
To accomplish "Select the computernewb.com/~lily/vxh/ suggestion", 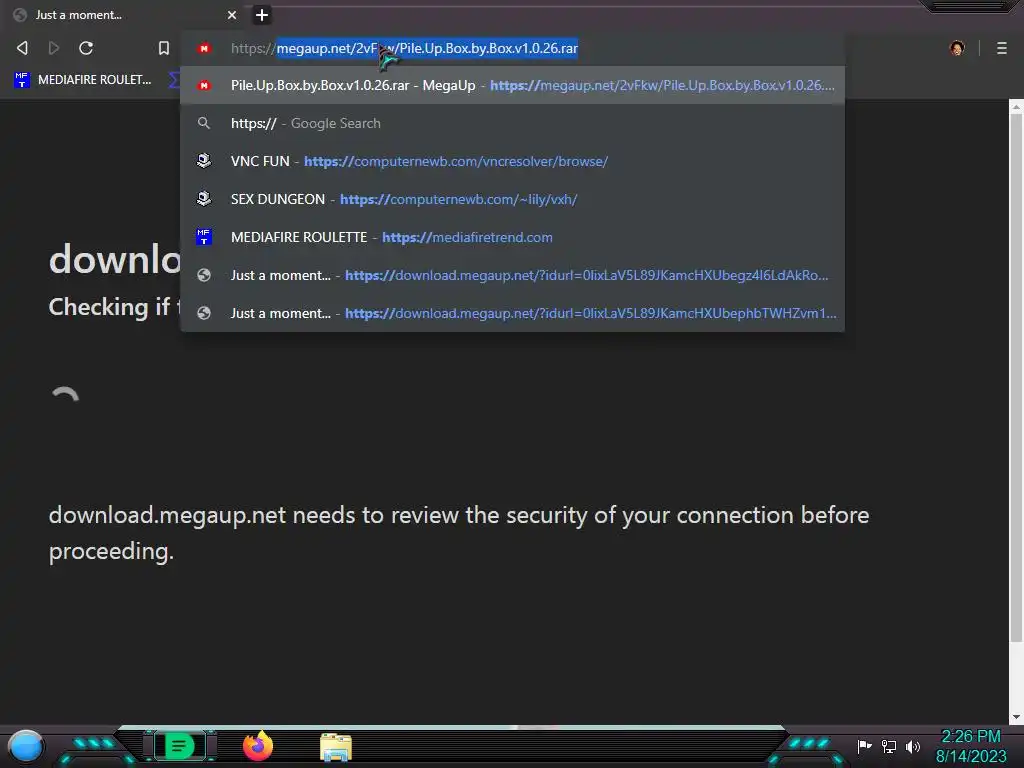I will pos(513,199).
